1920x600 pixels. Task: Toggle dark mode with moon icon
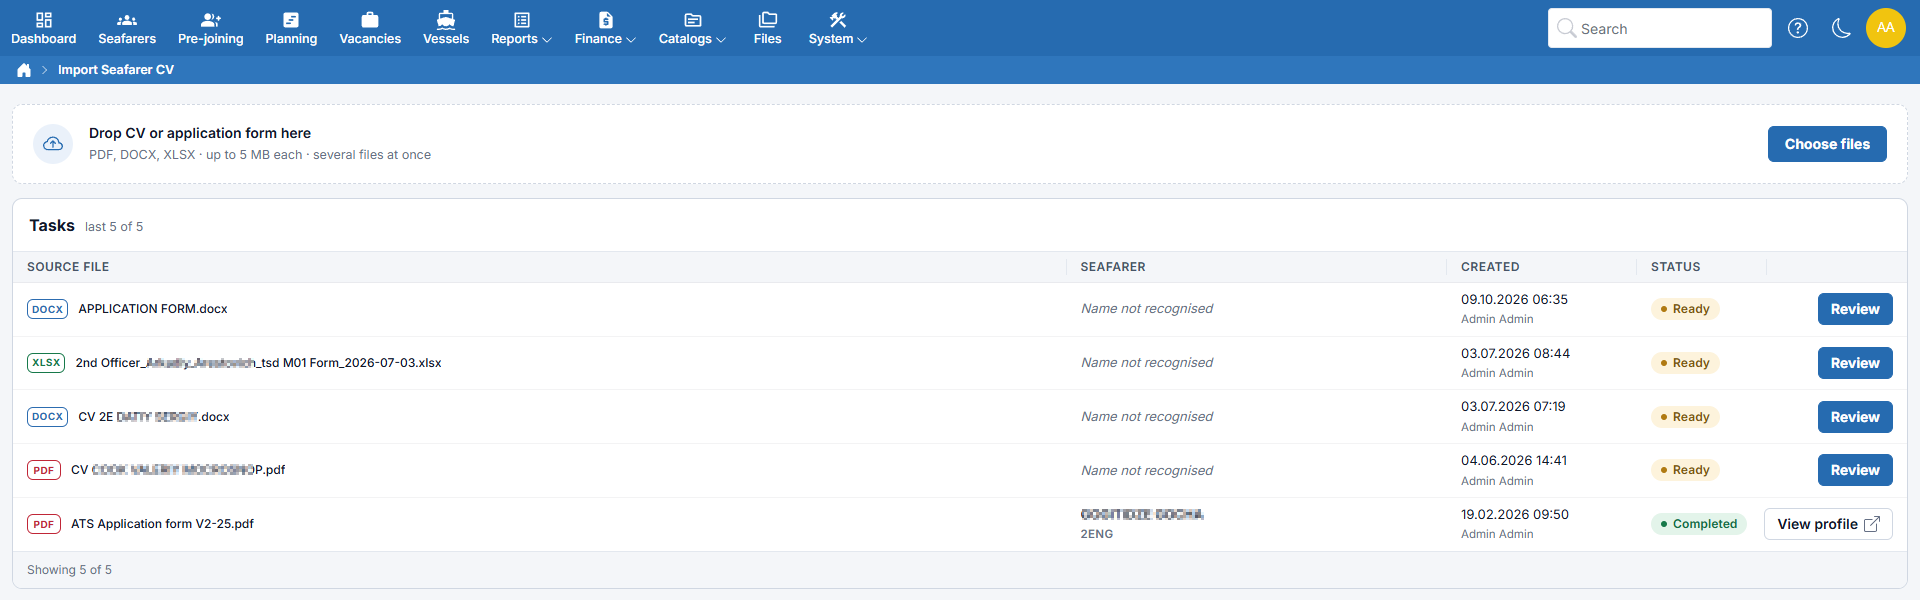point(1841,28)
